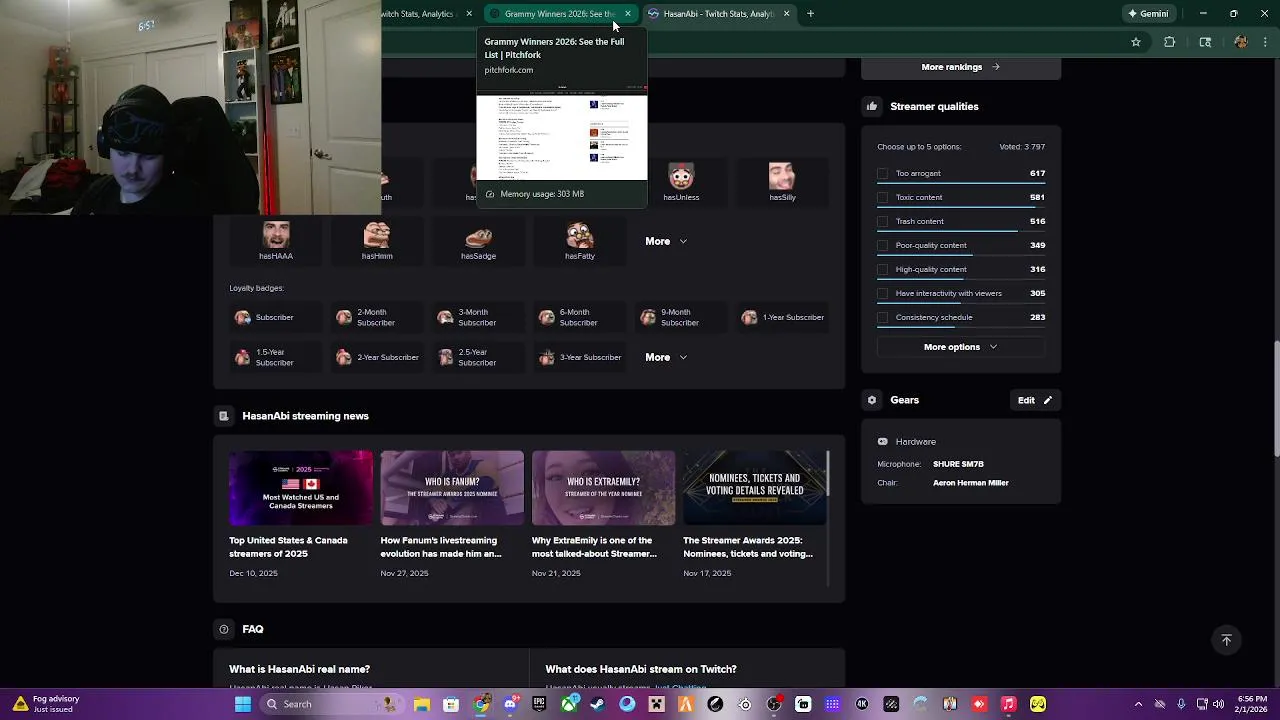Open 'What does HasanAbi stream on Twitch?' question
This screenshot has height=720, width=1280.
pos(641,669)
